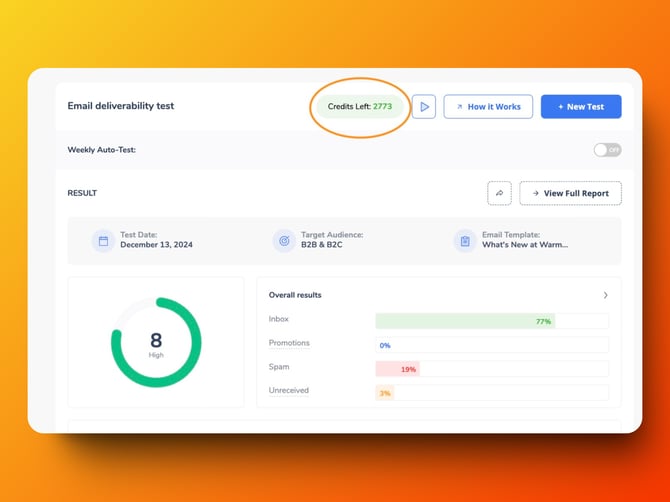
Task: Click the Unreceived label in results
Action: click(x=289, y=391)
